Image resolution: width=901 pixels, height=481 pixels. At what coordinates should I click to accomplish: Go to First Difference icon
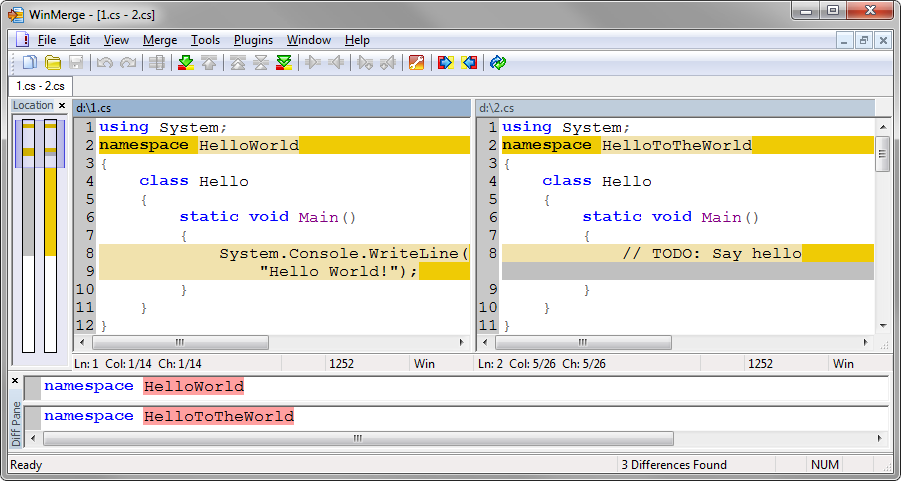click(x=237, y=62)
